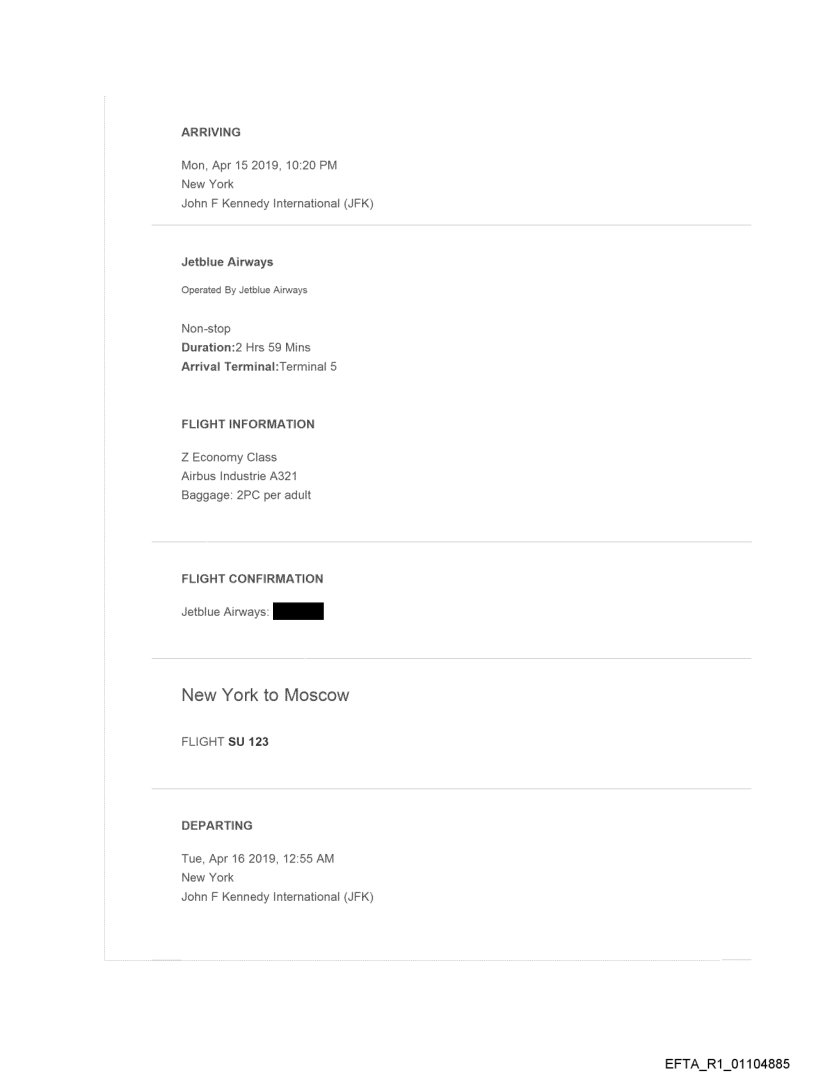The image size is (816, 1073).
Task: Click the FLIGHT INFORMATION heading
Action: [247, 424]
